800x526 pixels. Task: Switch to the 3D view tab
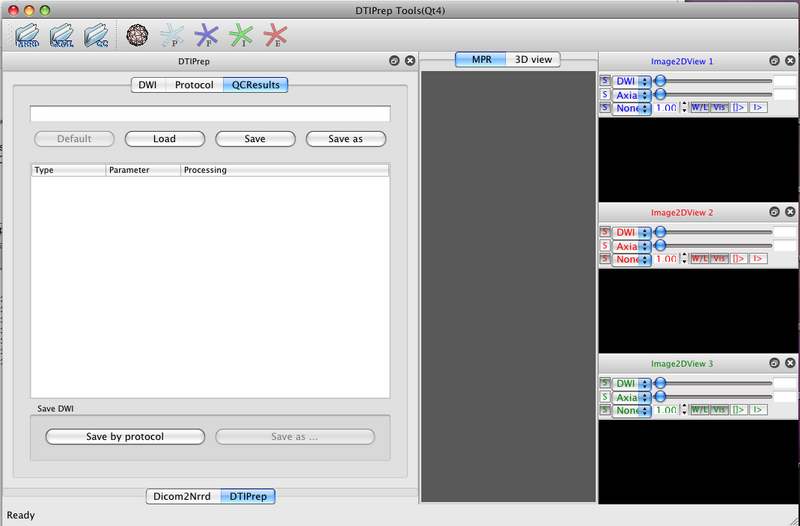[x=533, y=60]
